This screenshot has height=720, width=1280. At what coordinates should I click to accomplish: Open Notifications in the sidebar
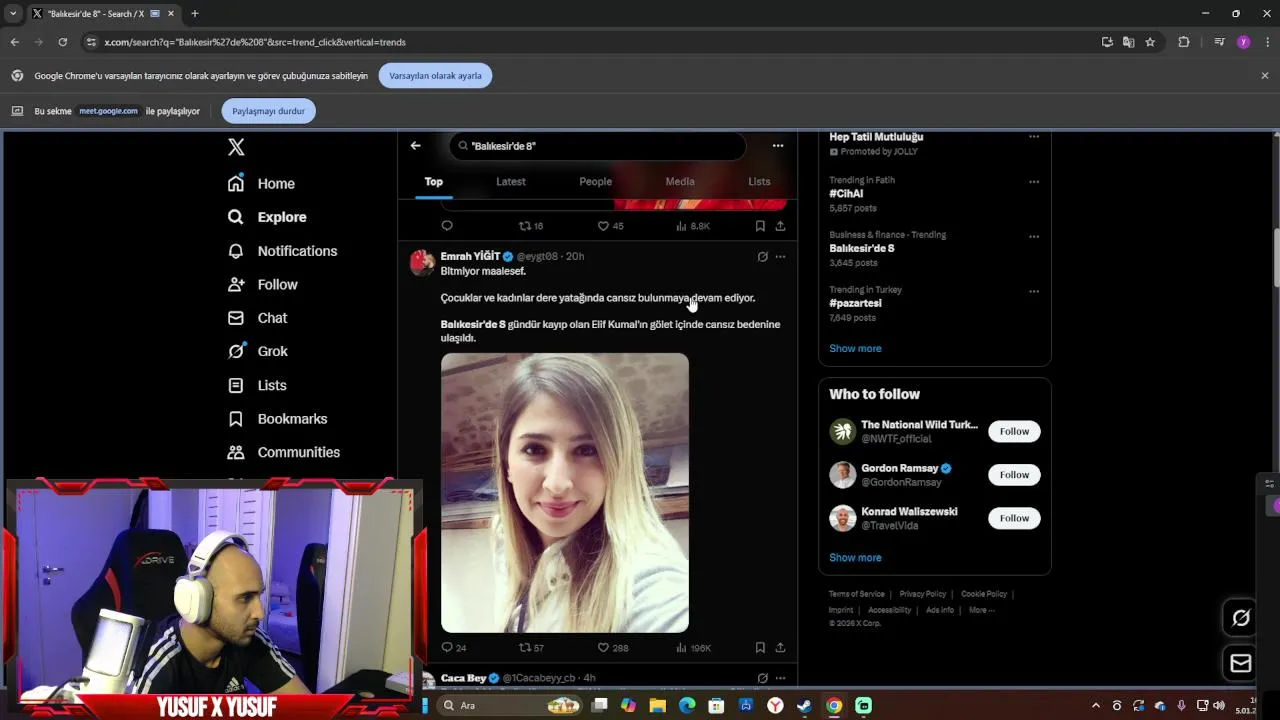click(282, 251)
